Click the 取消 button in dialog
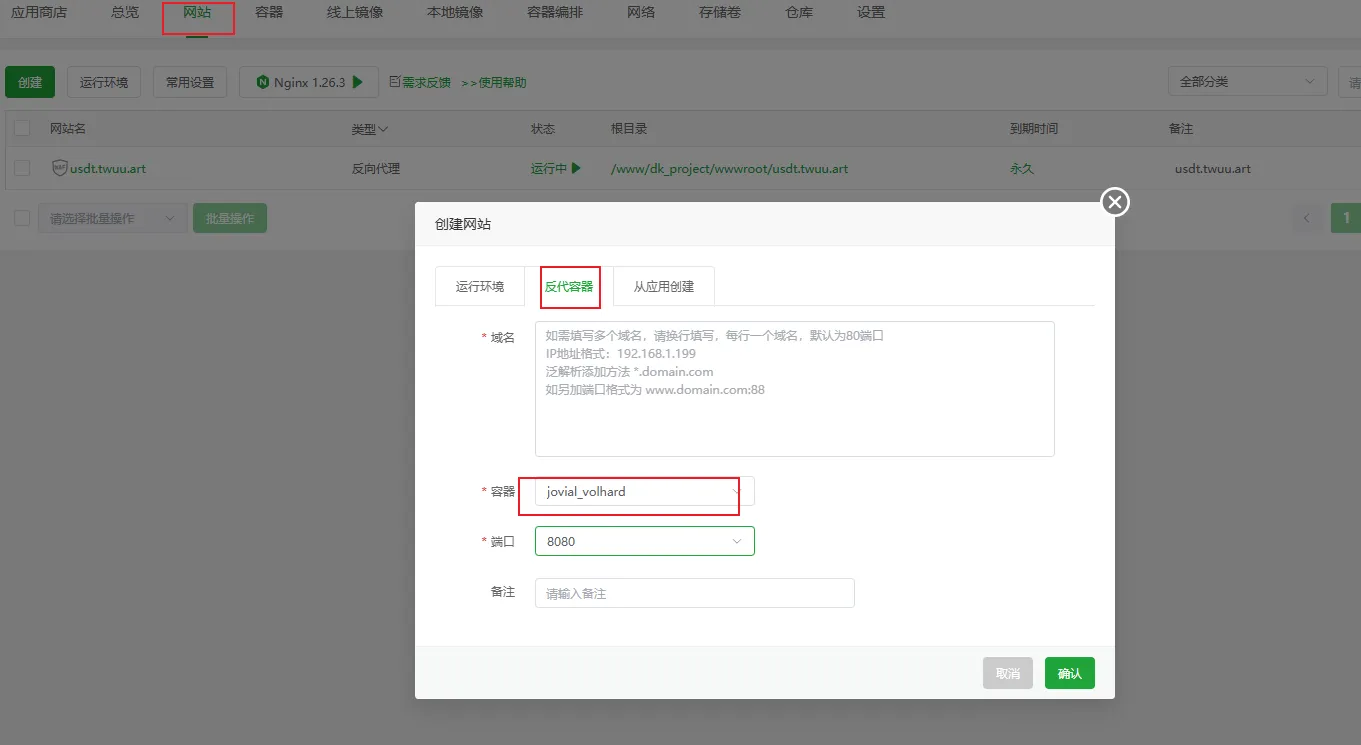 (x=1007, y=673)
